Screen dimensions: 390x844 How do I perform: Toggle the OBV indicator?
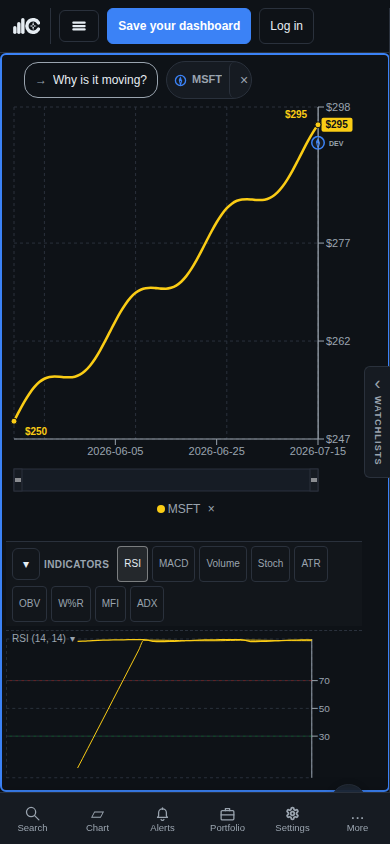[x=30, y=604]
